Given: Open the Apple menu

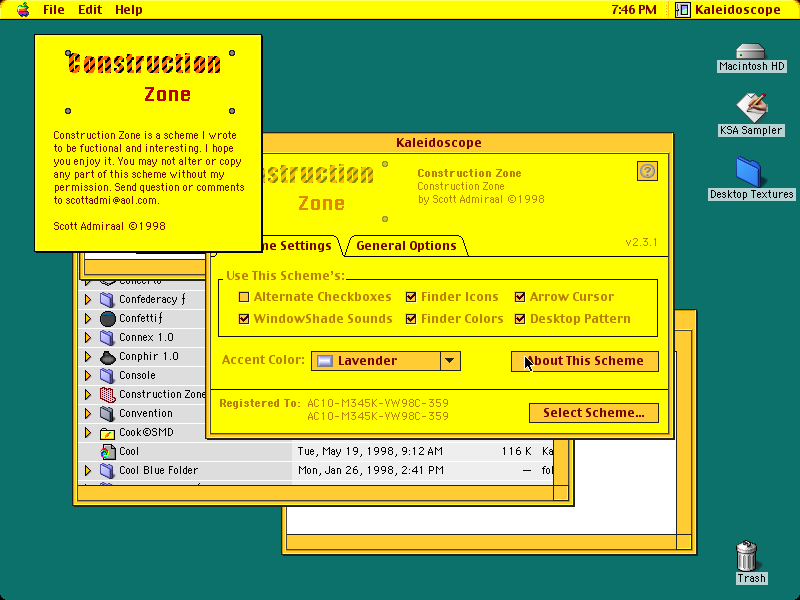Looking at the screenshot, I should click(x=23, y=10).
